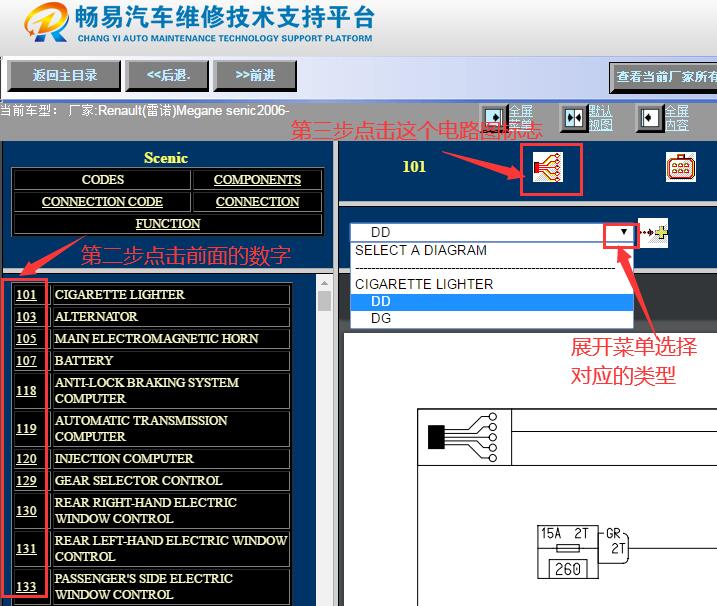Select CIGARETTE LIGHTER row in component list

(x=119, y=295)
